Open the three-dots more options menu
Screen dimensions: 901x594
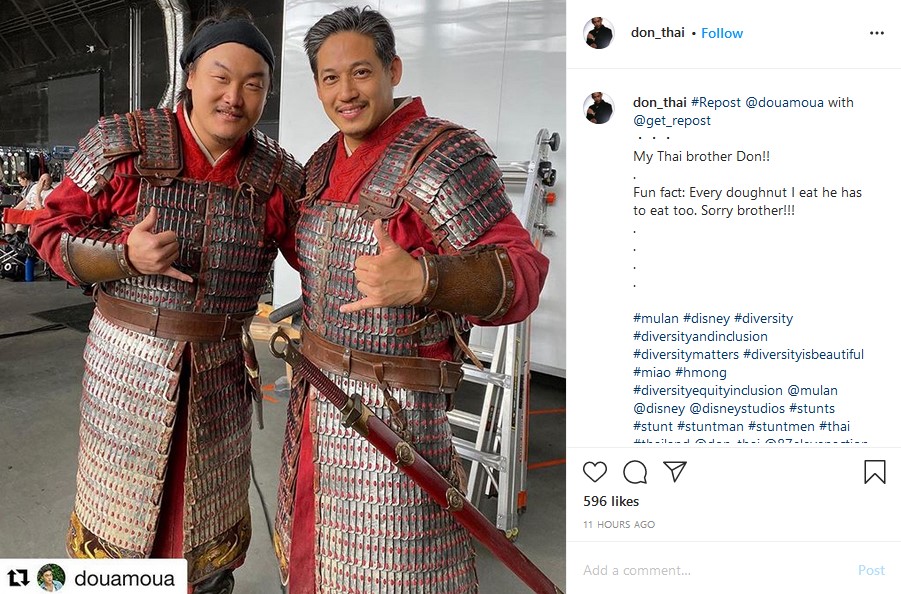(877, 33)
